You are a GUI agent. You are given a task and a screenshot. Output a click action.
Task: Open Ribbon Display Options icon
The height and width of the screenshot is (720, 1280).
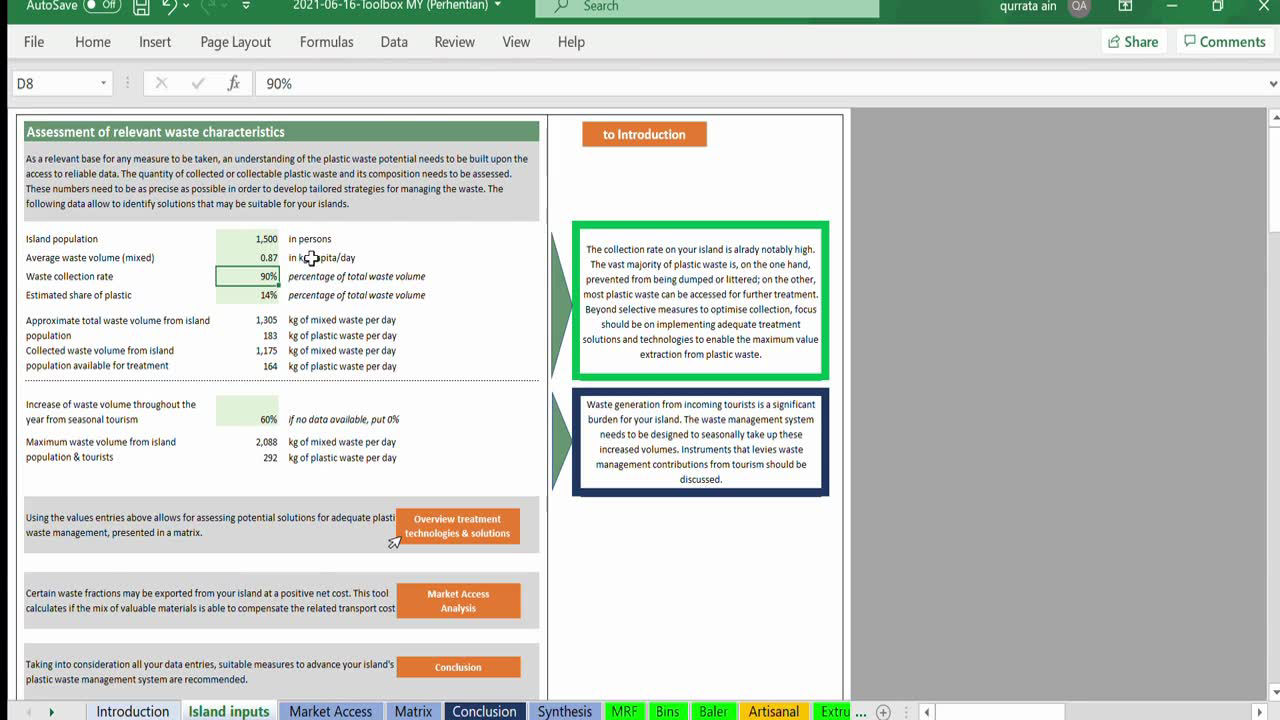coord(1126,6)
